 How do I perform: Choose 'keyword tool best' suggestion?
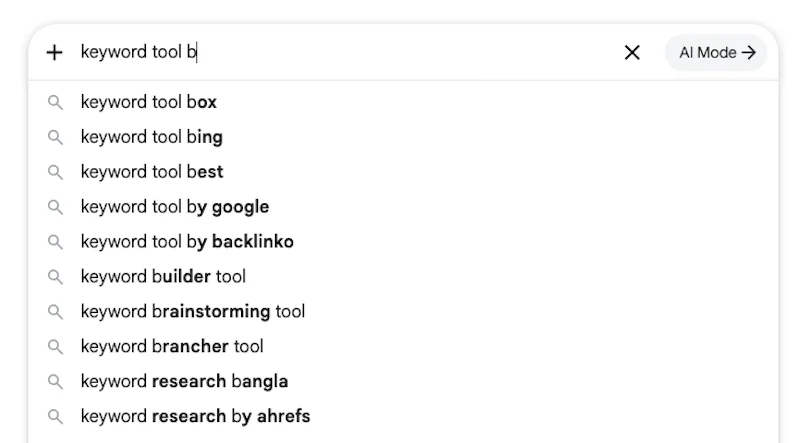[403, 172]
